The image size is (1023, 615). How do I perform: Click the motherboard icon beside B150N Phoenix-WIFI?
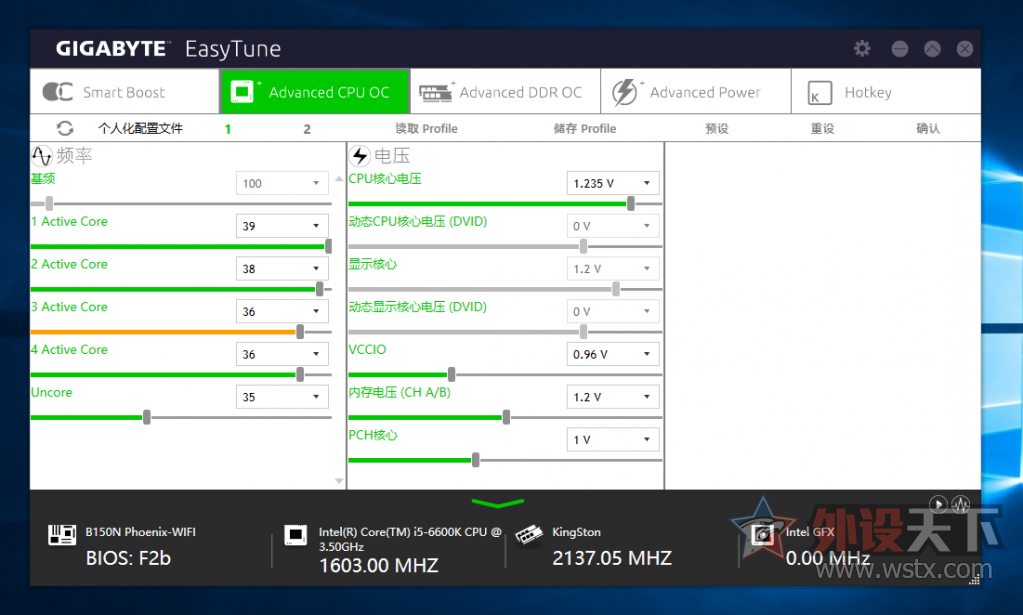point(62,535)
